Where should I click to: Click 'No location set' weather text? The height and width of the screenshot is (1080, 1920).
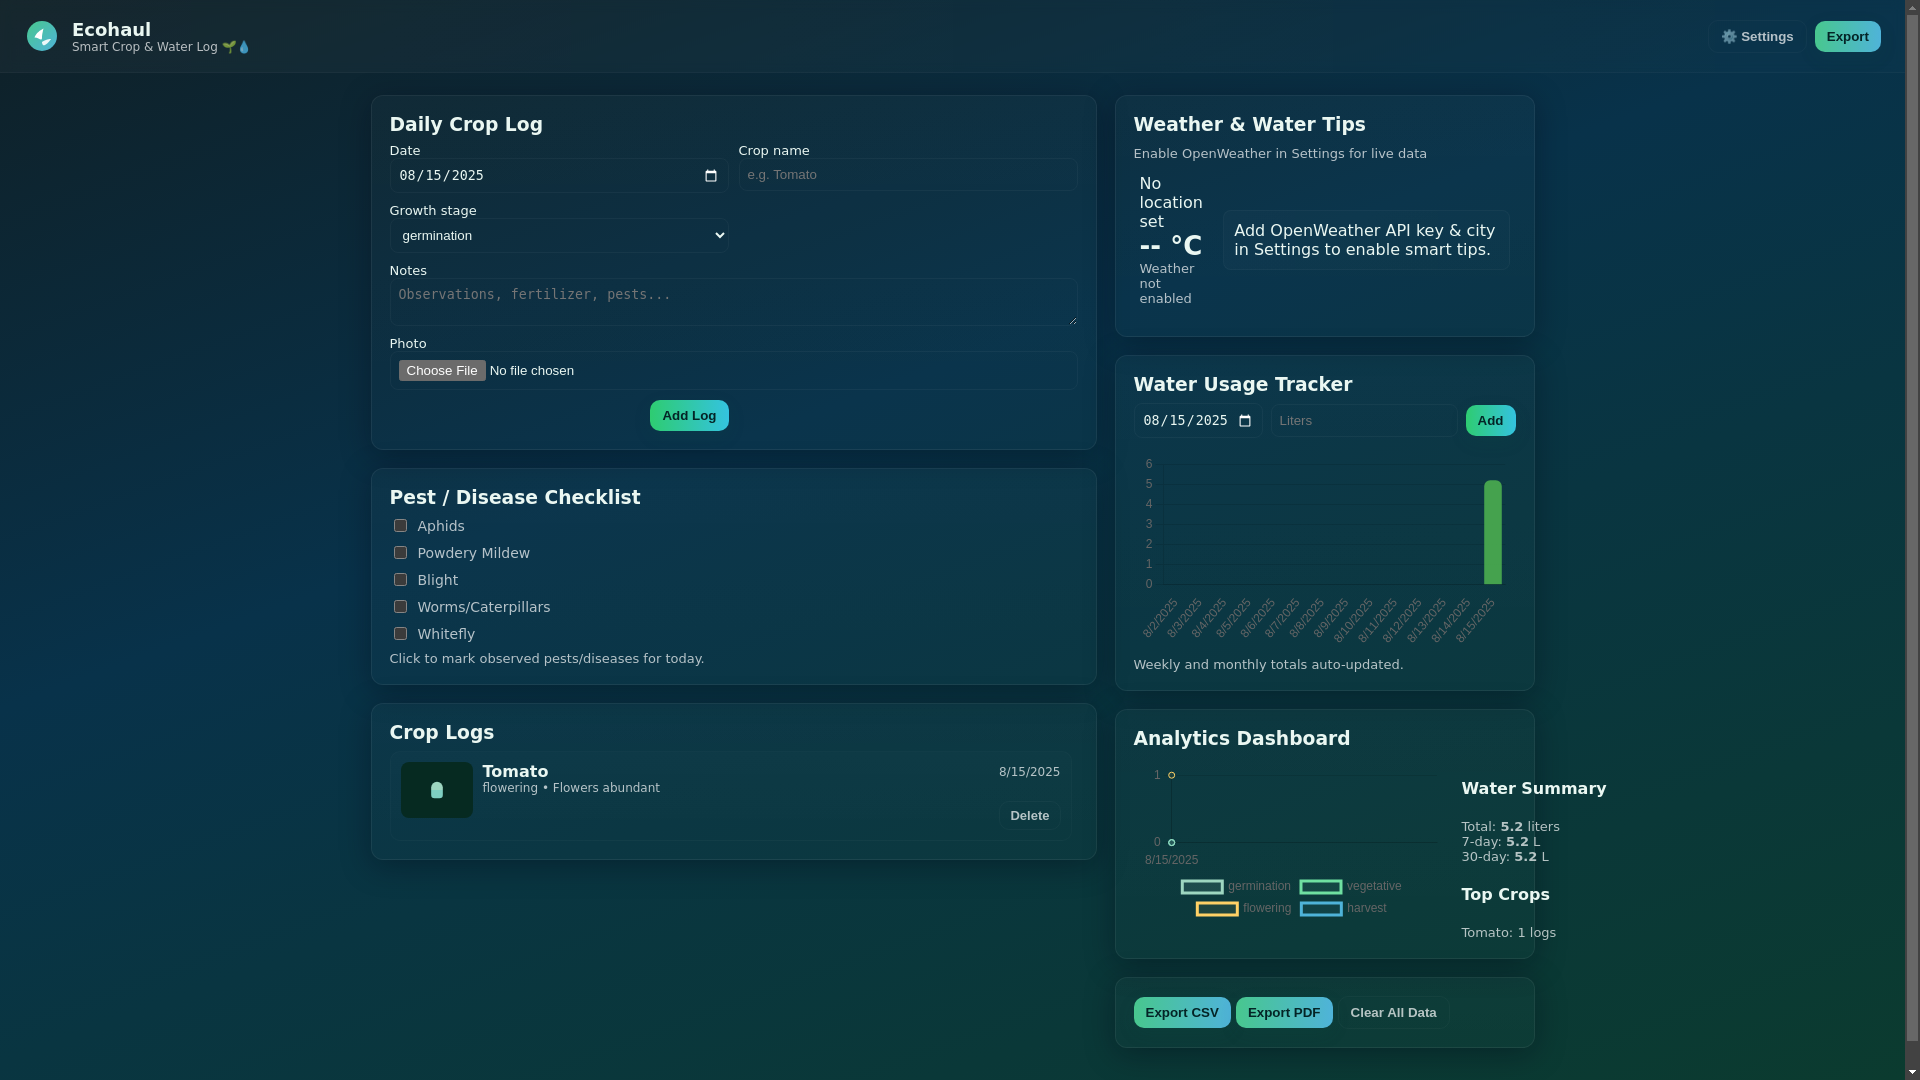(1171, 203)
